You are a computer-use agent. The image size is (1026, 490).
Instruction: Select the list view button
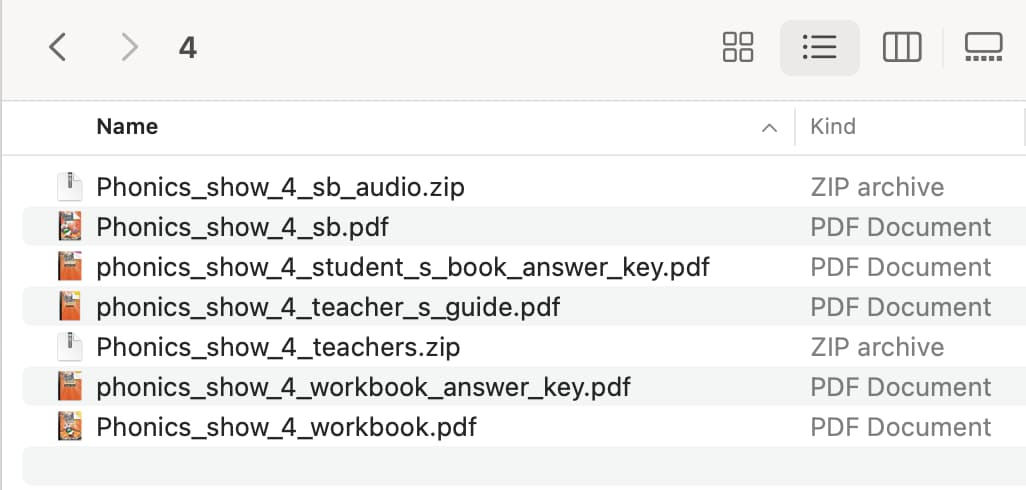point(819,47)
